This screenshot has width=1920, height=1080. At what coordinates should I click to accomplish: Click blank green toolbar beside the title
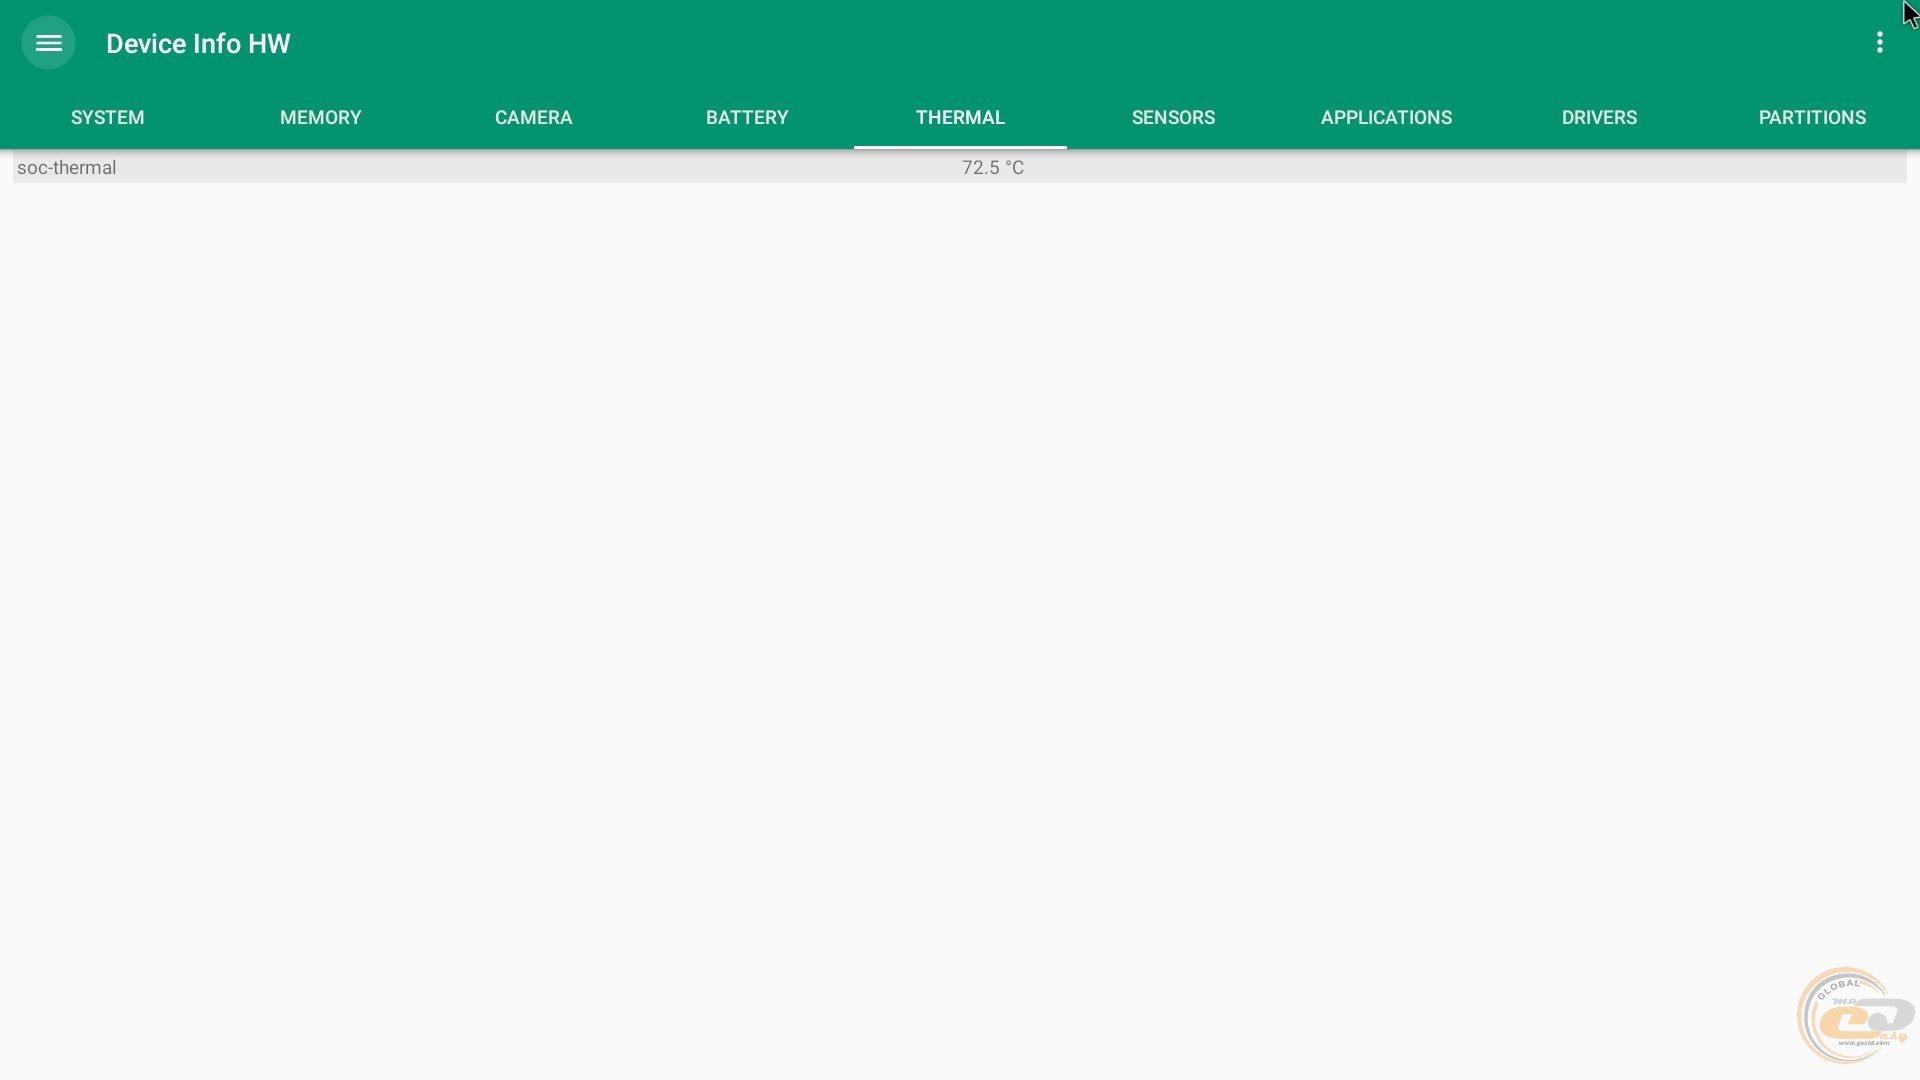tap(1000, 44)
